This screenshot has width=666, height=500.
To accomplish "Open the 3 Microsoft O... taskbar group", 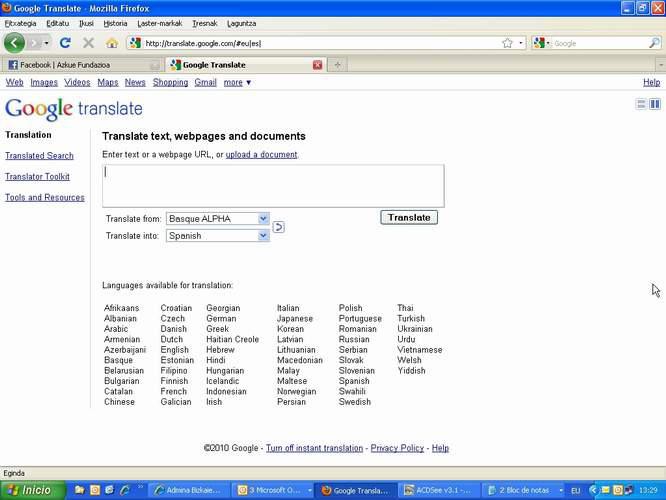I will (274, 490).
